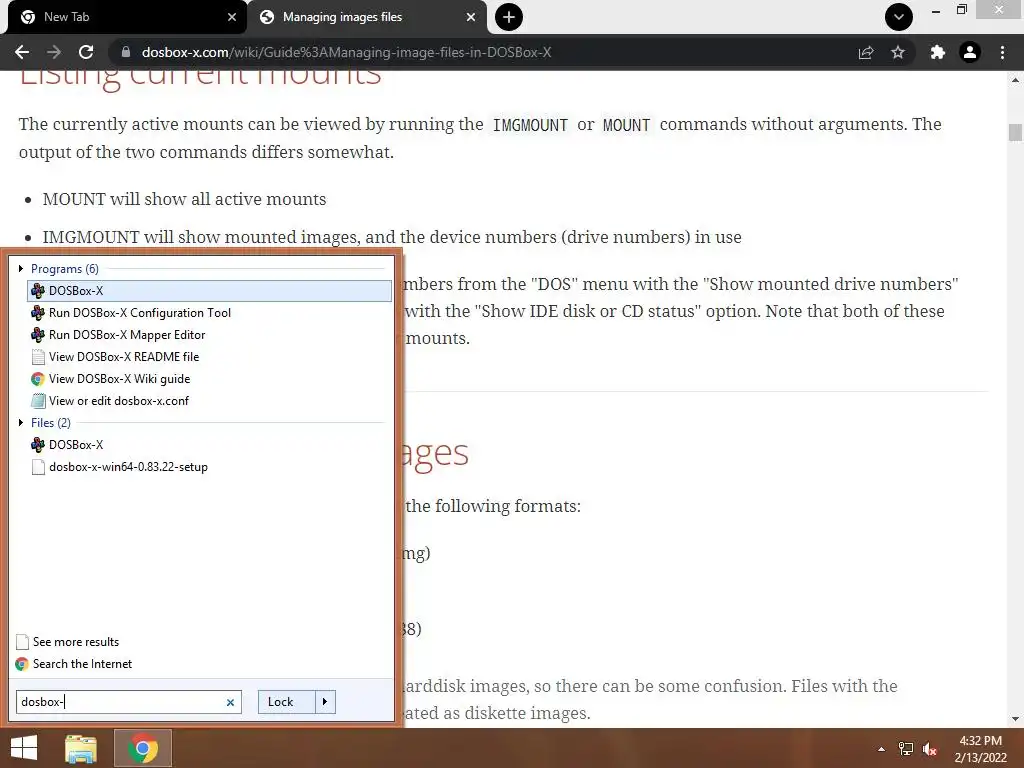Bookmark this page with star
1024x768 pixels.
click(898, 52)
